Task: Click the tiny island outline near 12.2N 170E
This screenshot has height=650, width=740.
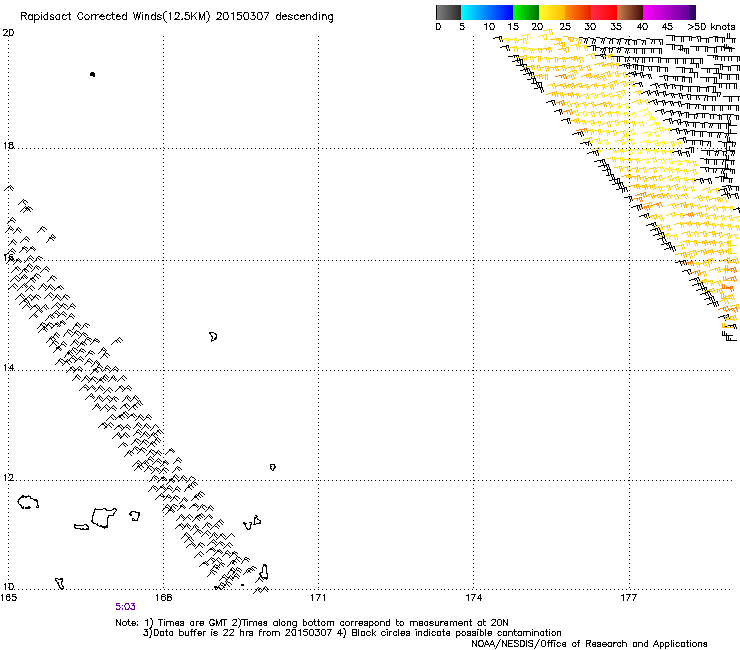Action: tap(273, 467)
